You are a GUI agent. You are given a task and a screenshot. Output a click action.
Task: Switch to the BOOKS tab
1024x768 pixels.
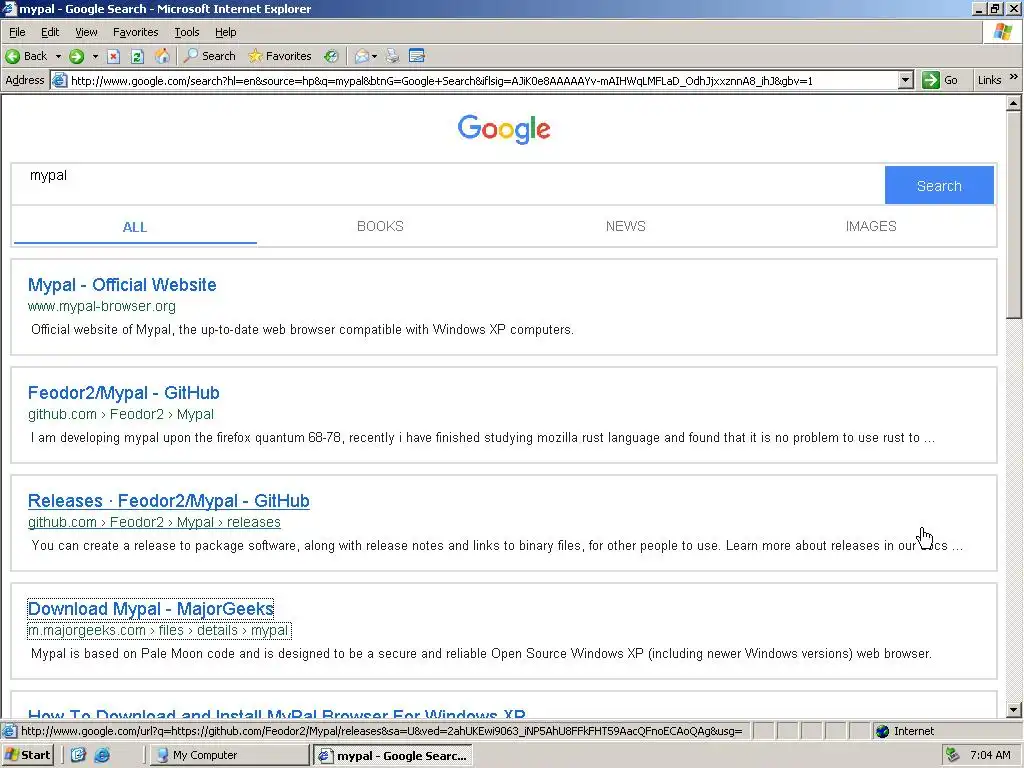tap(380, 227)
